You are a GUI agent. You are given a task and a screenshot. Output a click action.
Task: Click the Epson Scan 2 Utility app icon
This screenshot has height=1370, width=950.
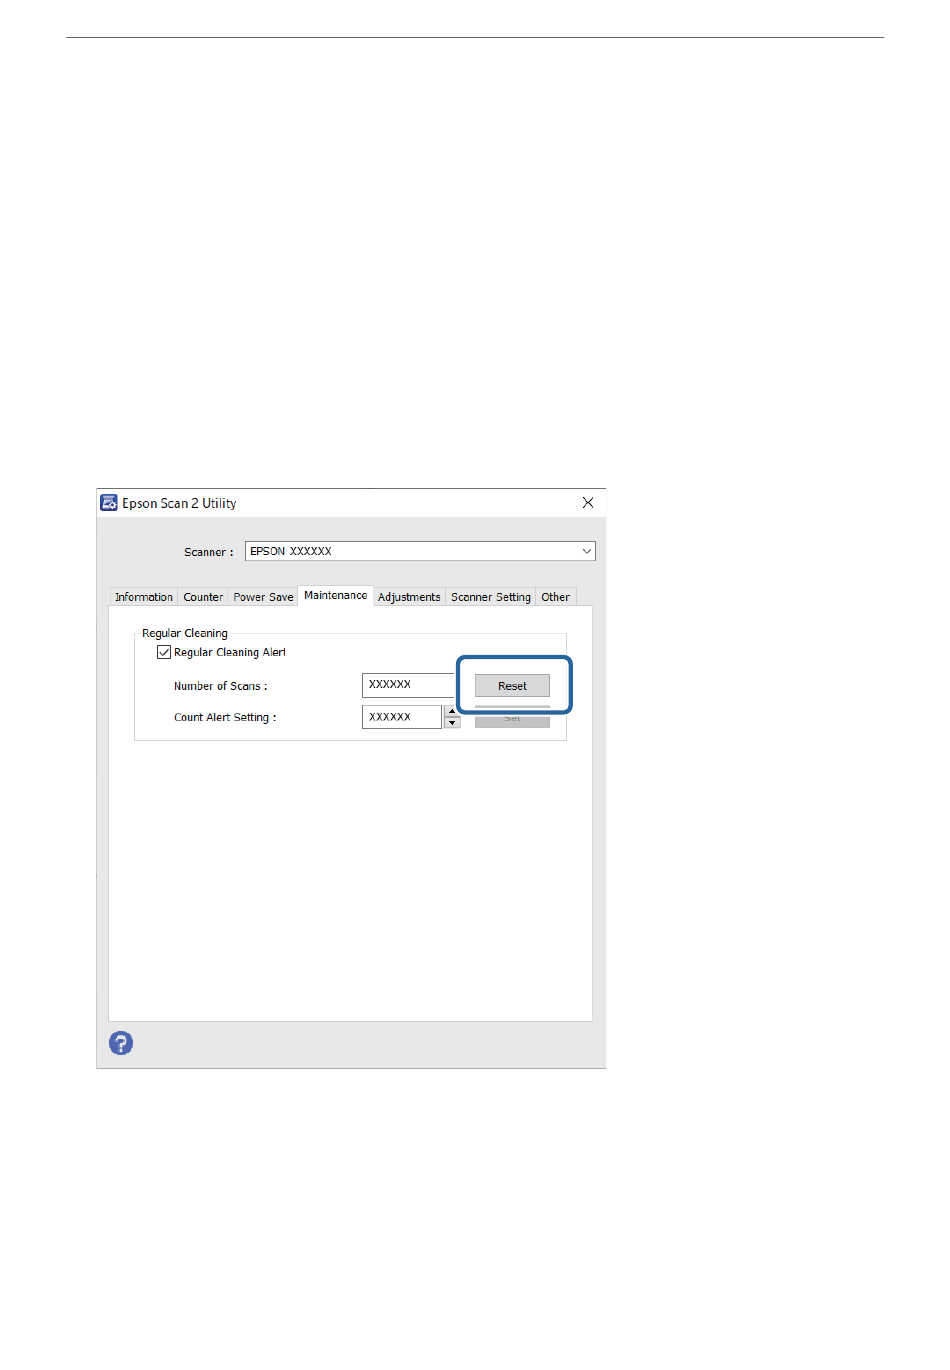coord(109,503)
